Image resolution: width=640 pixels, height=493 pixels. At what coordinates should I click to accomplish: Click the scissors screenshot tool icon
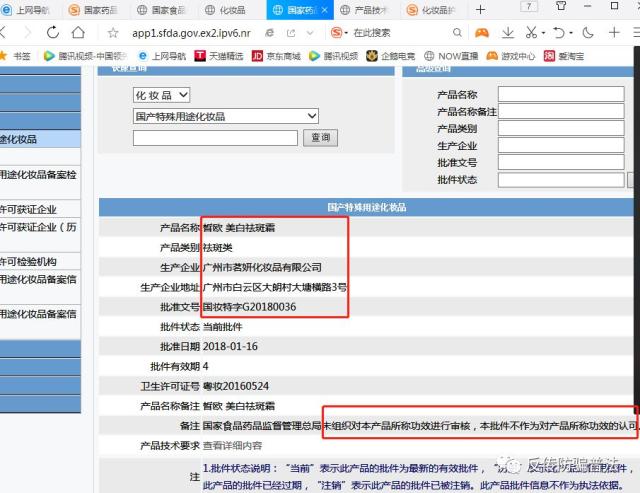pos(531,33)
